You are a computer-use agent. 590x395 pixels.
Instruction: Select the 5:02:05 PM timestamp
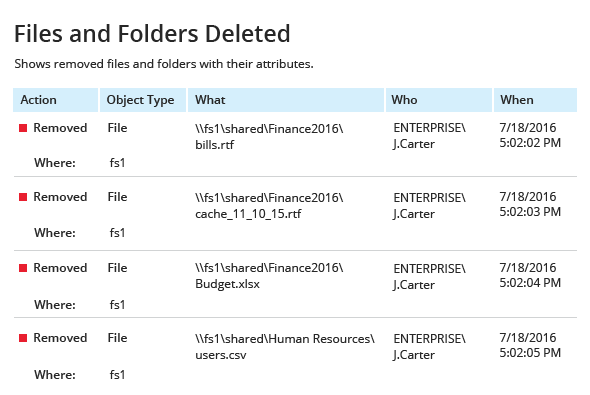pyautogui.click(x=530, y=353)
